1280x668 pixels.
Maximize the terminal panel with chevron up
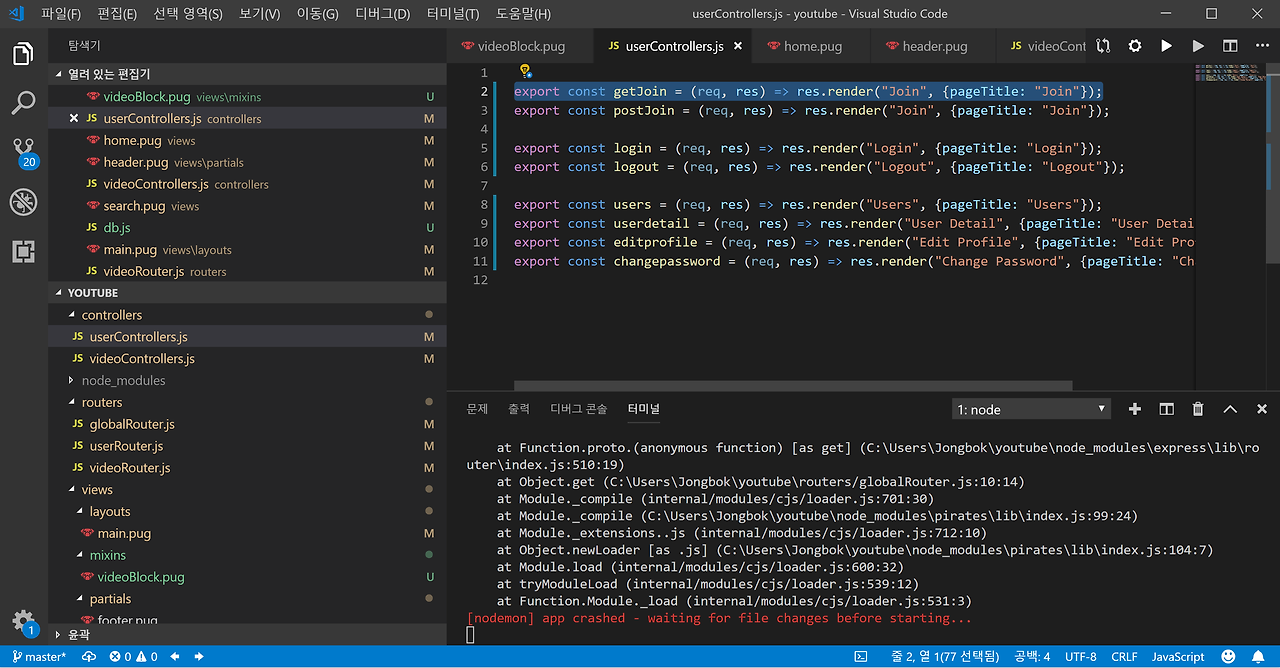[x=1230, y=409]
